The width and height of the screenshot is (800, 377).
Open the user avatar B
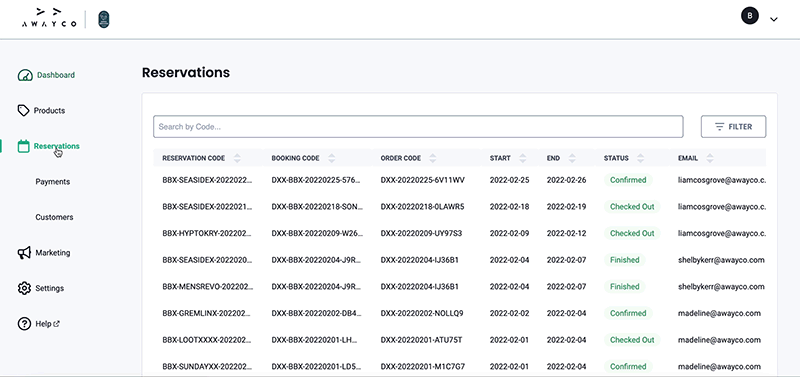tap(749, 16)
